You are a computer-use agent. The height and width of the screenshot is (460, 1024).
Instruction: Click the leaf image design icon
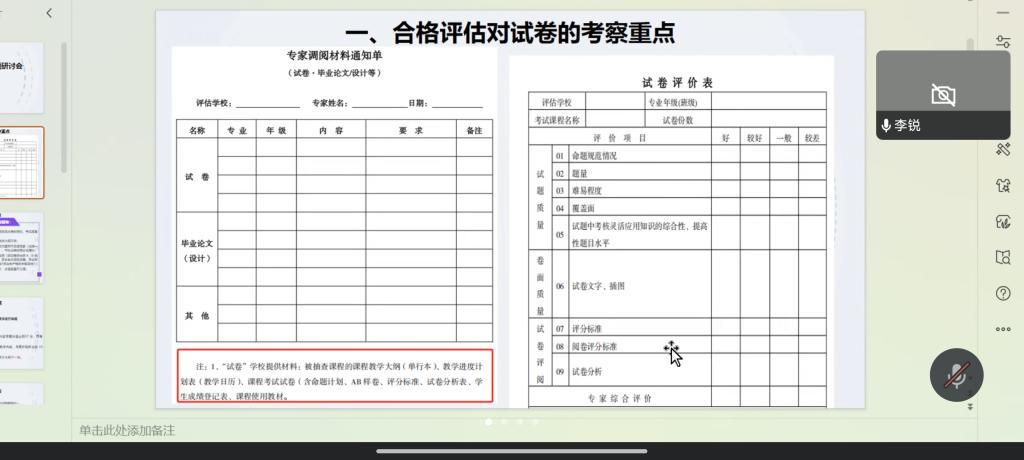click(x=1003, y=222)
